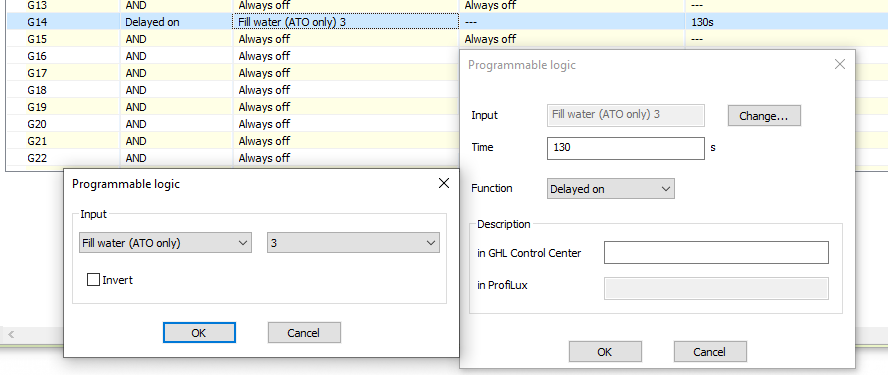Click the 130s cell in row G14
This screenshot has width=888, height=375.
[x=786, y=22]
